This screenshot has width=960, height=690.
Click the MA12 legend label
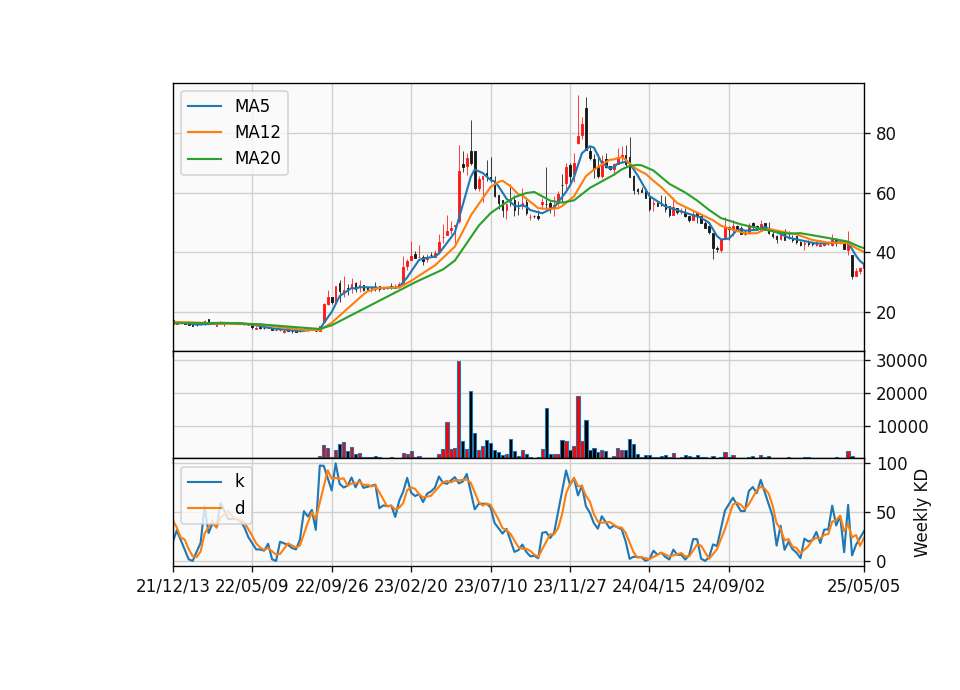[257, 132]
